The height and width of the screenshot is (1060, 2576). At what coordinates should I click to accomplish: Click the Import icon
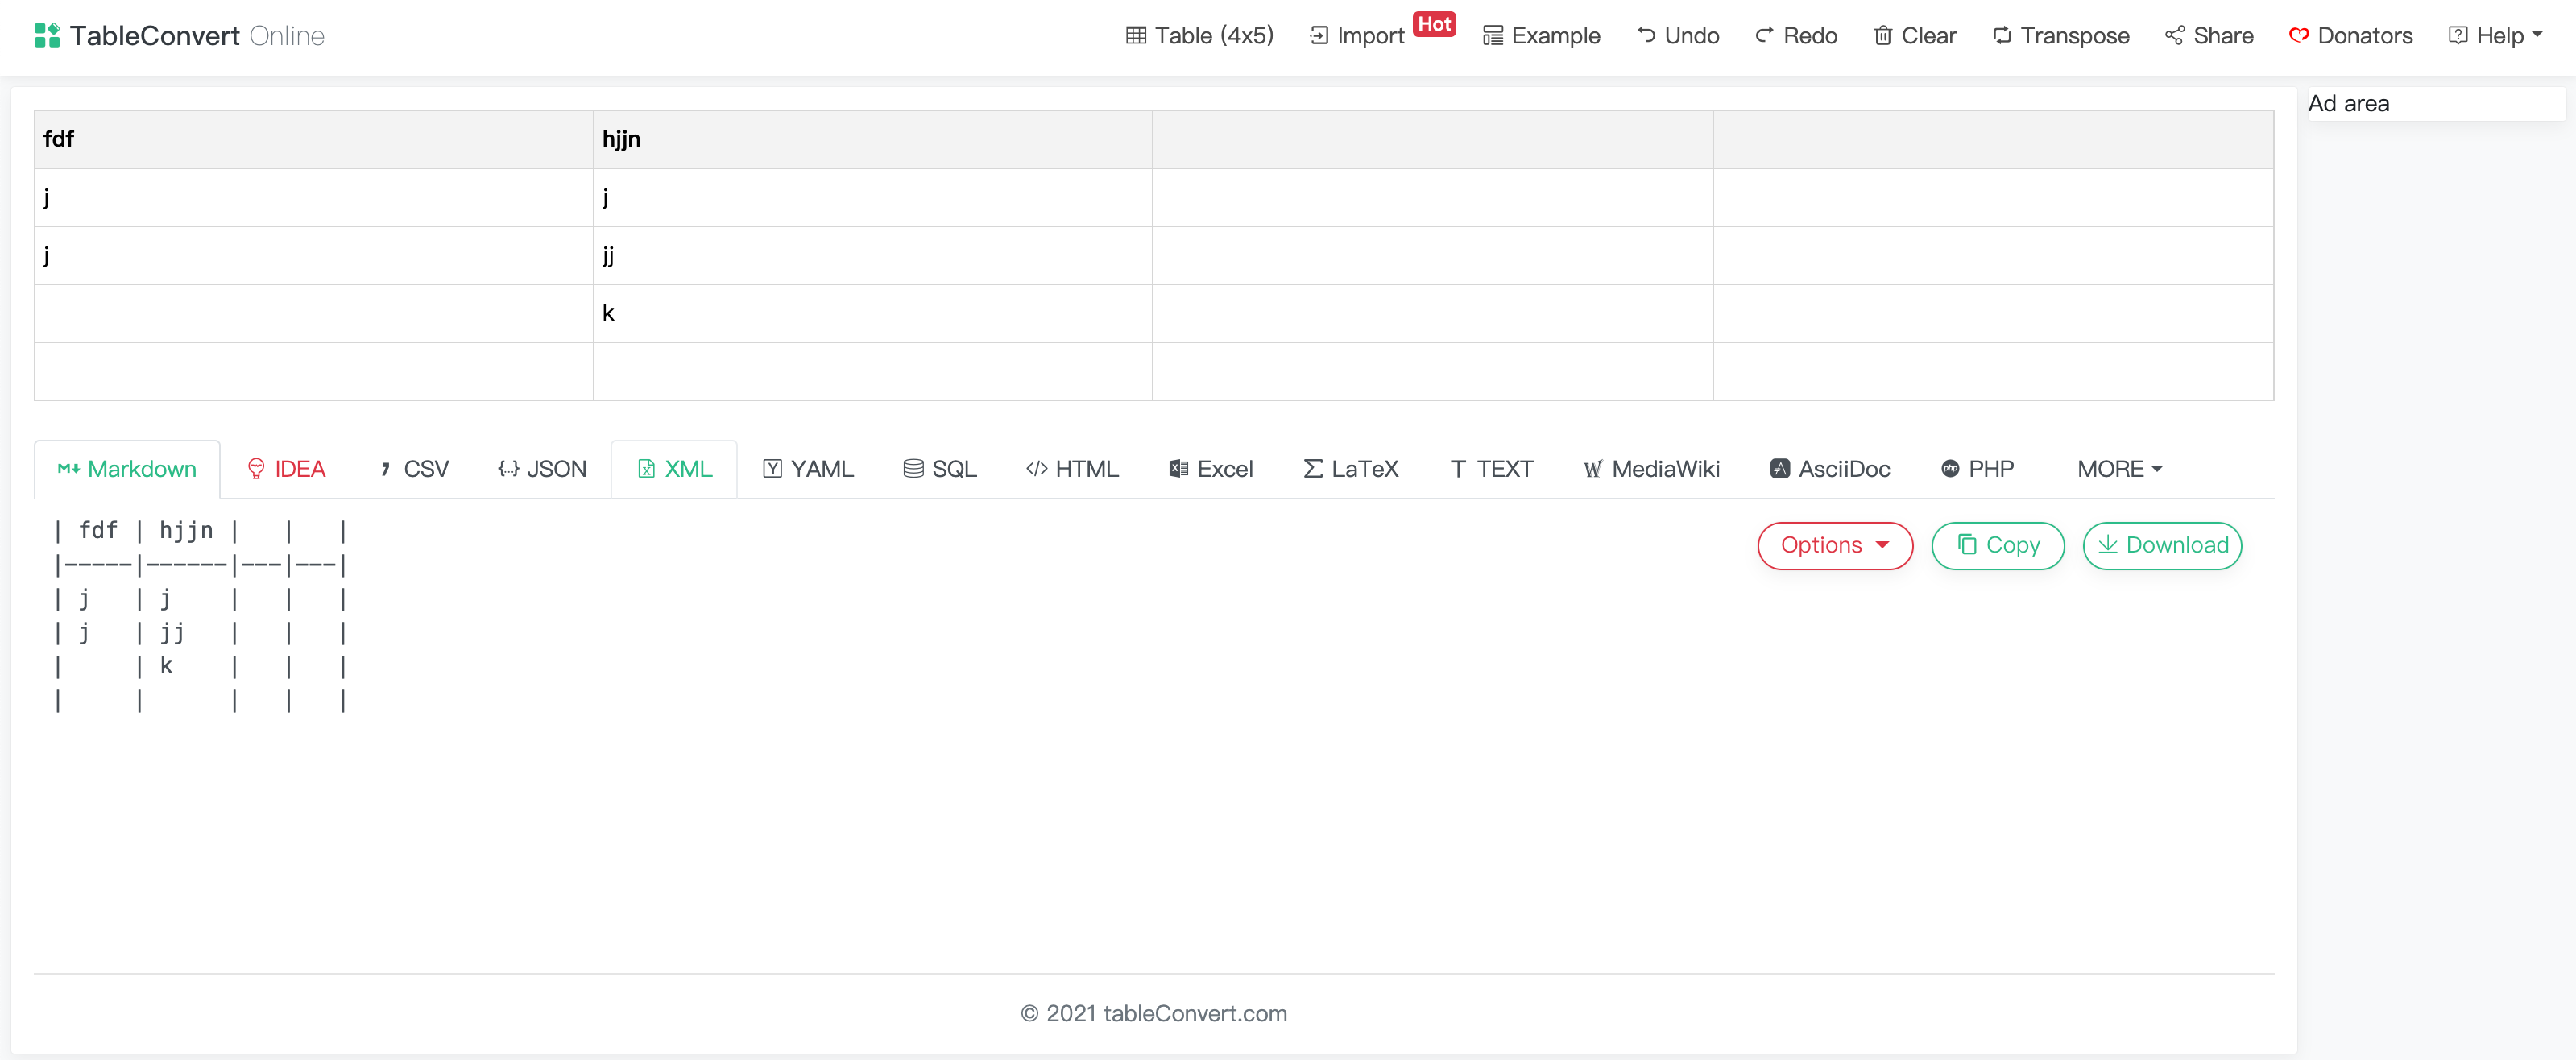pos(1319,36)
